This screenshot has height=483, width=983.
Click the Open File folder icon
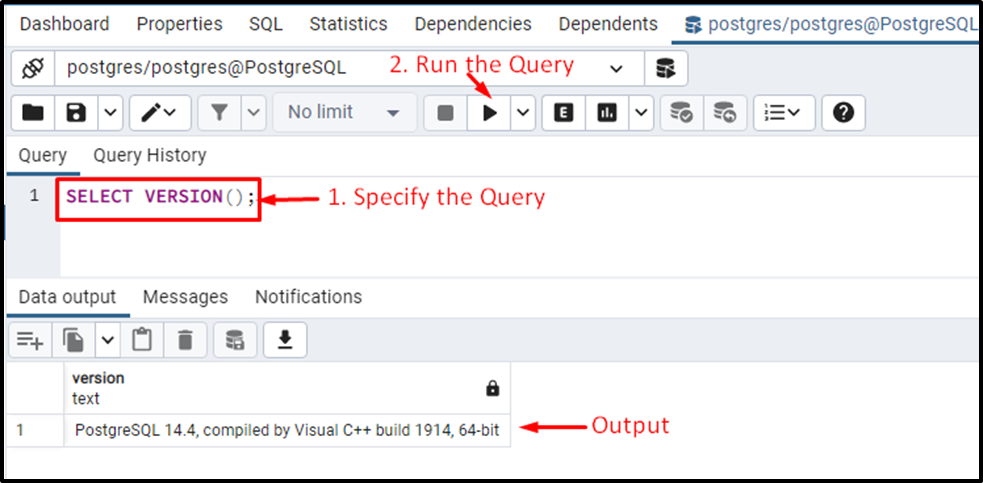click(x=33, y=113)
